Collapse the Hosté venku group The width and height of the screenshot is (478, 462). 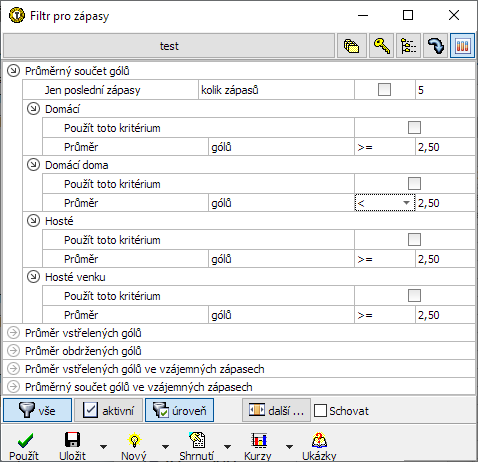[x=33, y=277]
